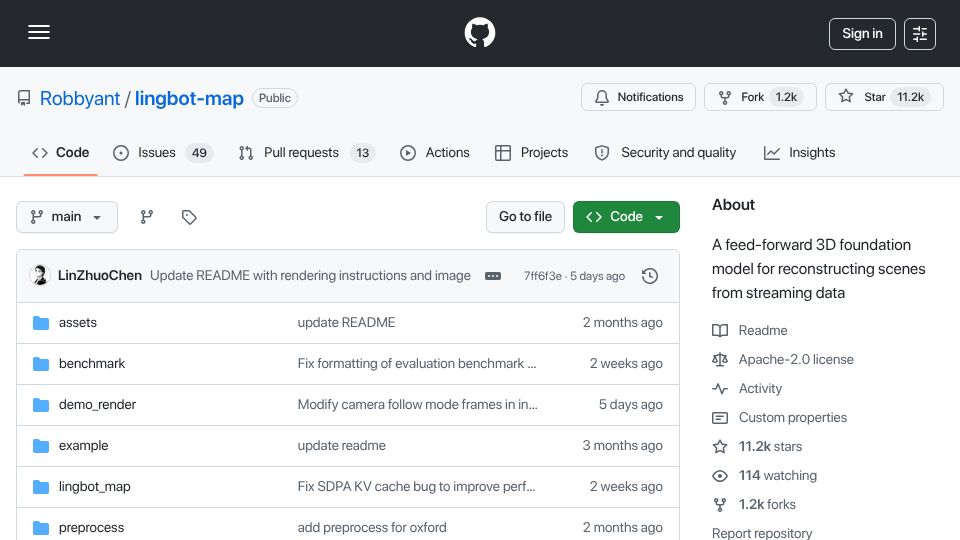Click the example folder icon
This screenshot has height=540, width=960.
tap(41, 446)
